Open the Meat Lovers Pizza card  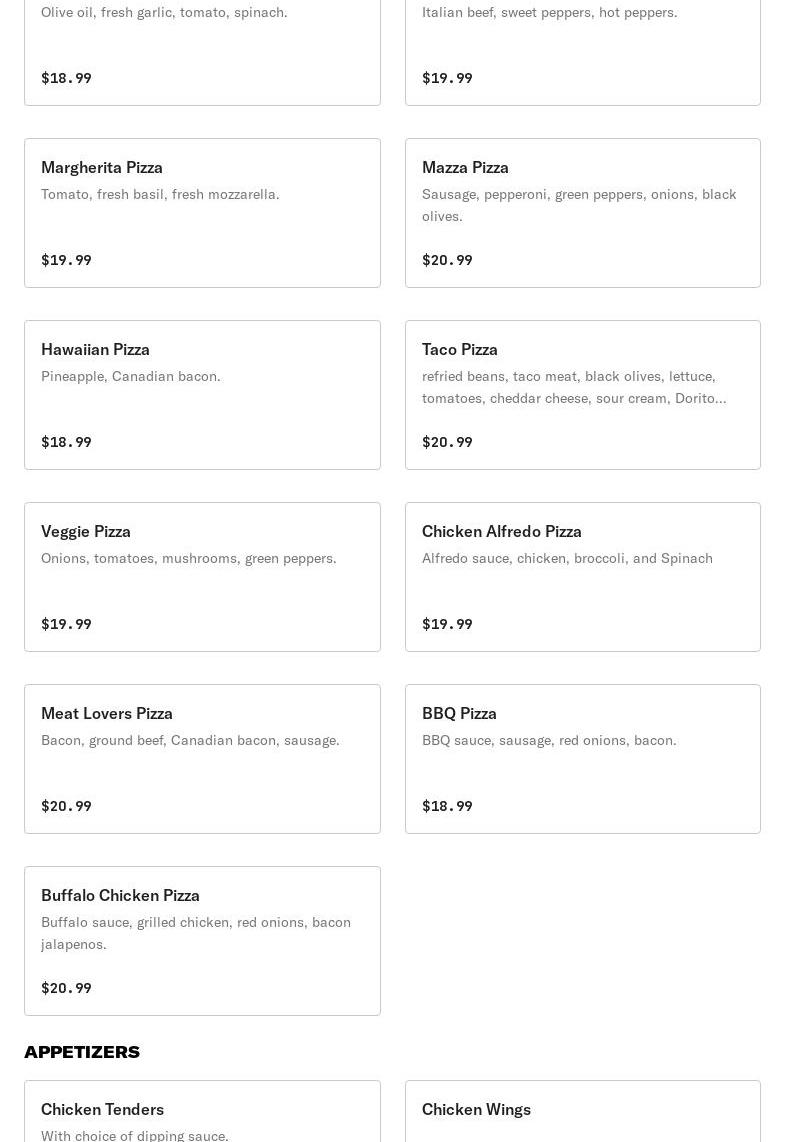click(x=202, y=759)
